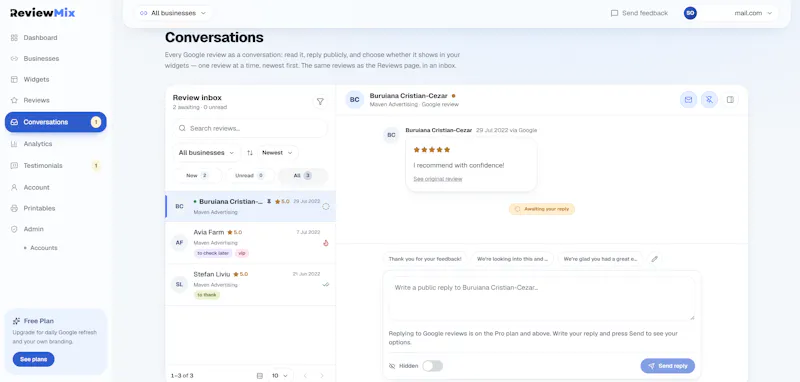Click Send reply button
The width and height of the screenshot is (800, 382).
click(667, 366)
